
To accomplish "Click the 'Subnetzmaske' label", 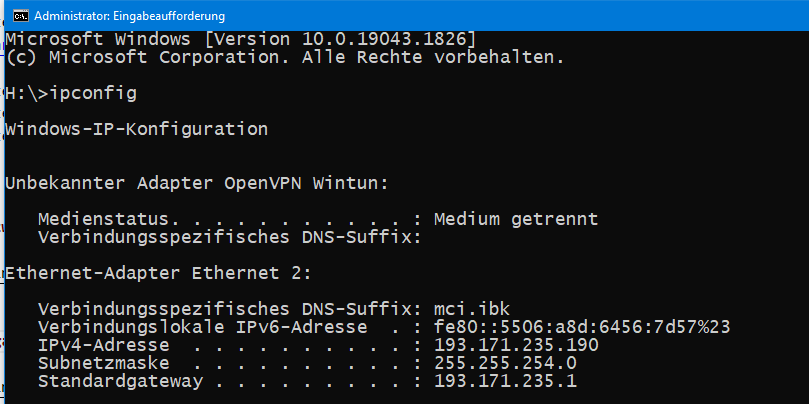I will coord(104,363).
